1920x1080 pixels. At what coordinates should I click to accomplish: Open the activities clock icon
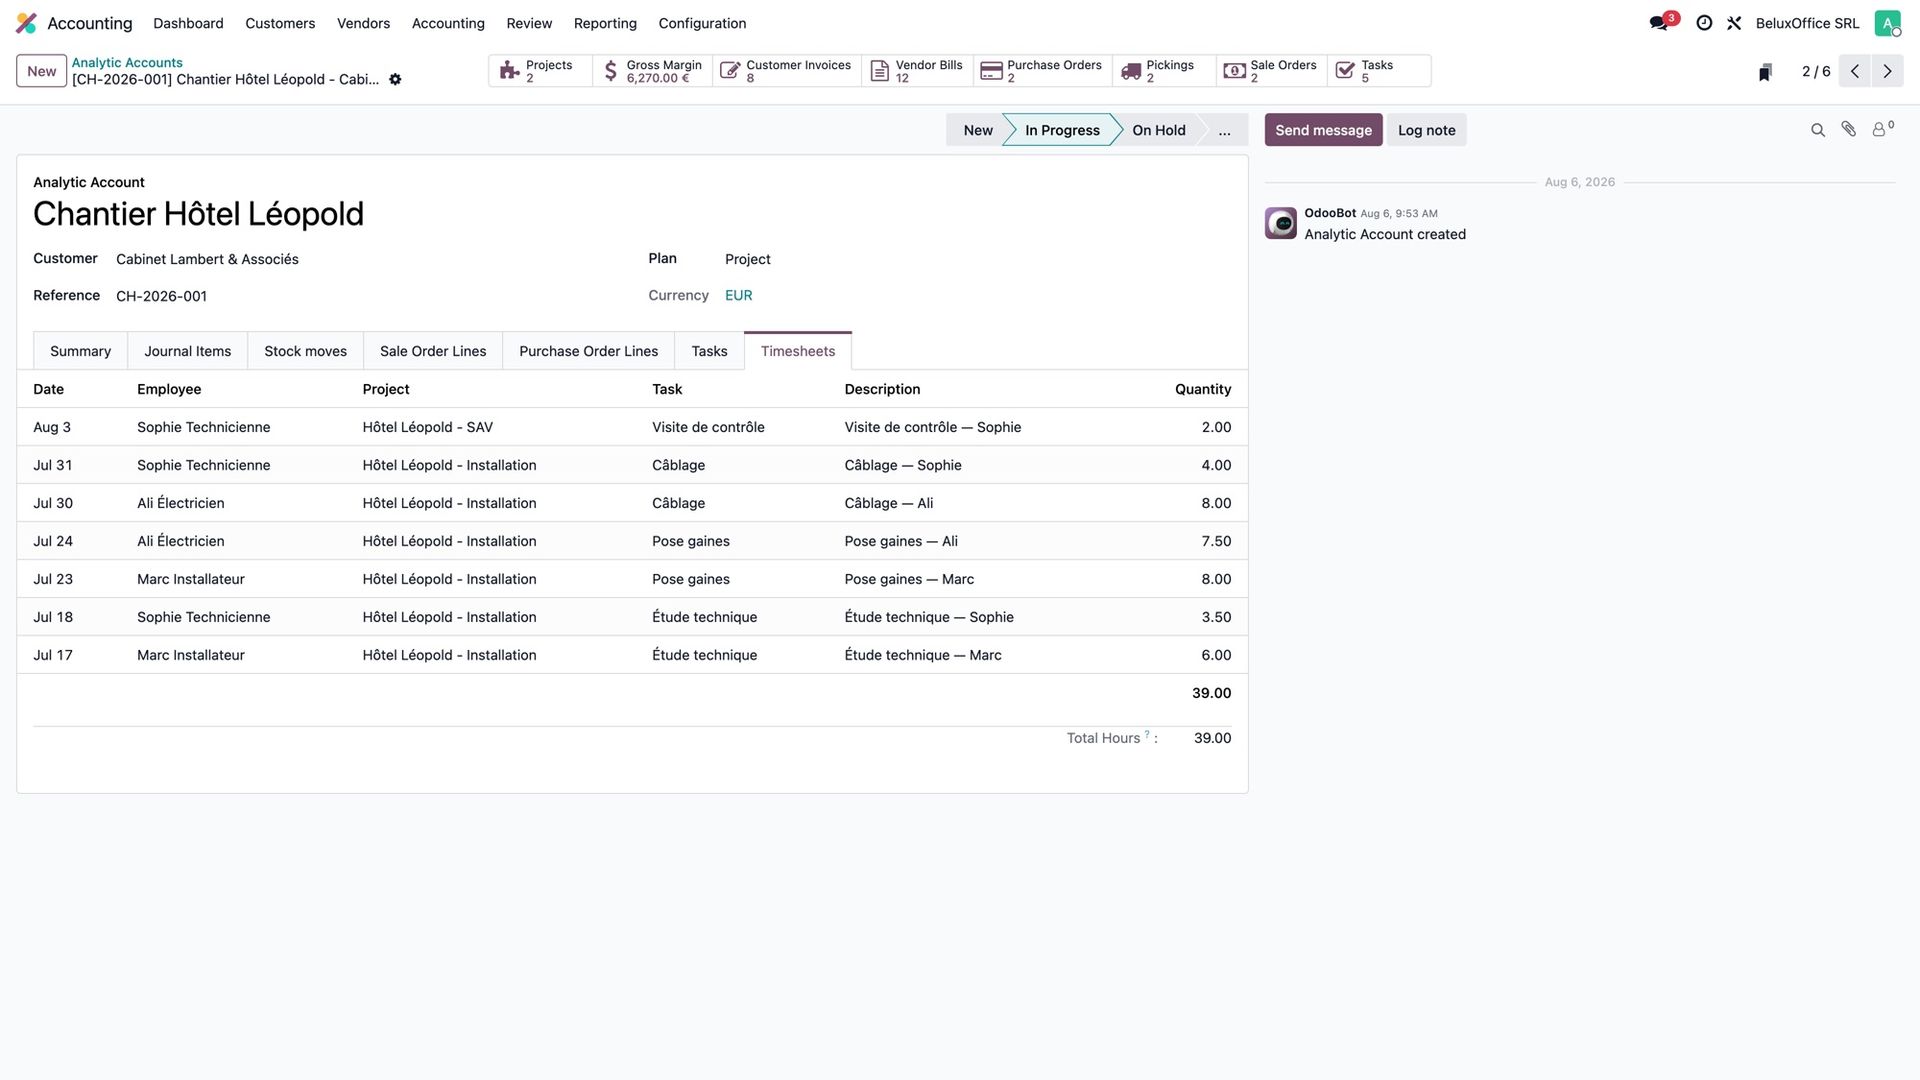1704,23
